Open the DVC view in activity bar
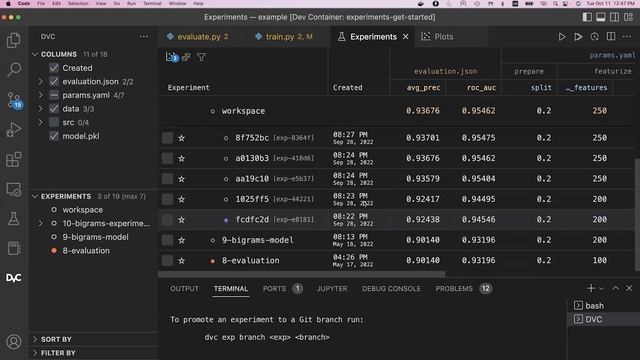 [x=13, y=278]
